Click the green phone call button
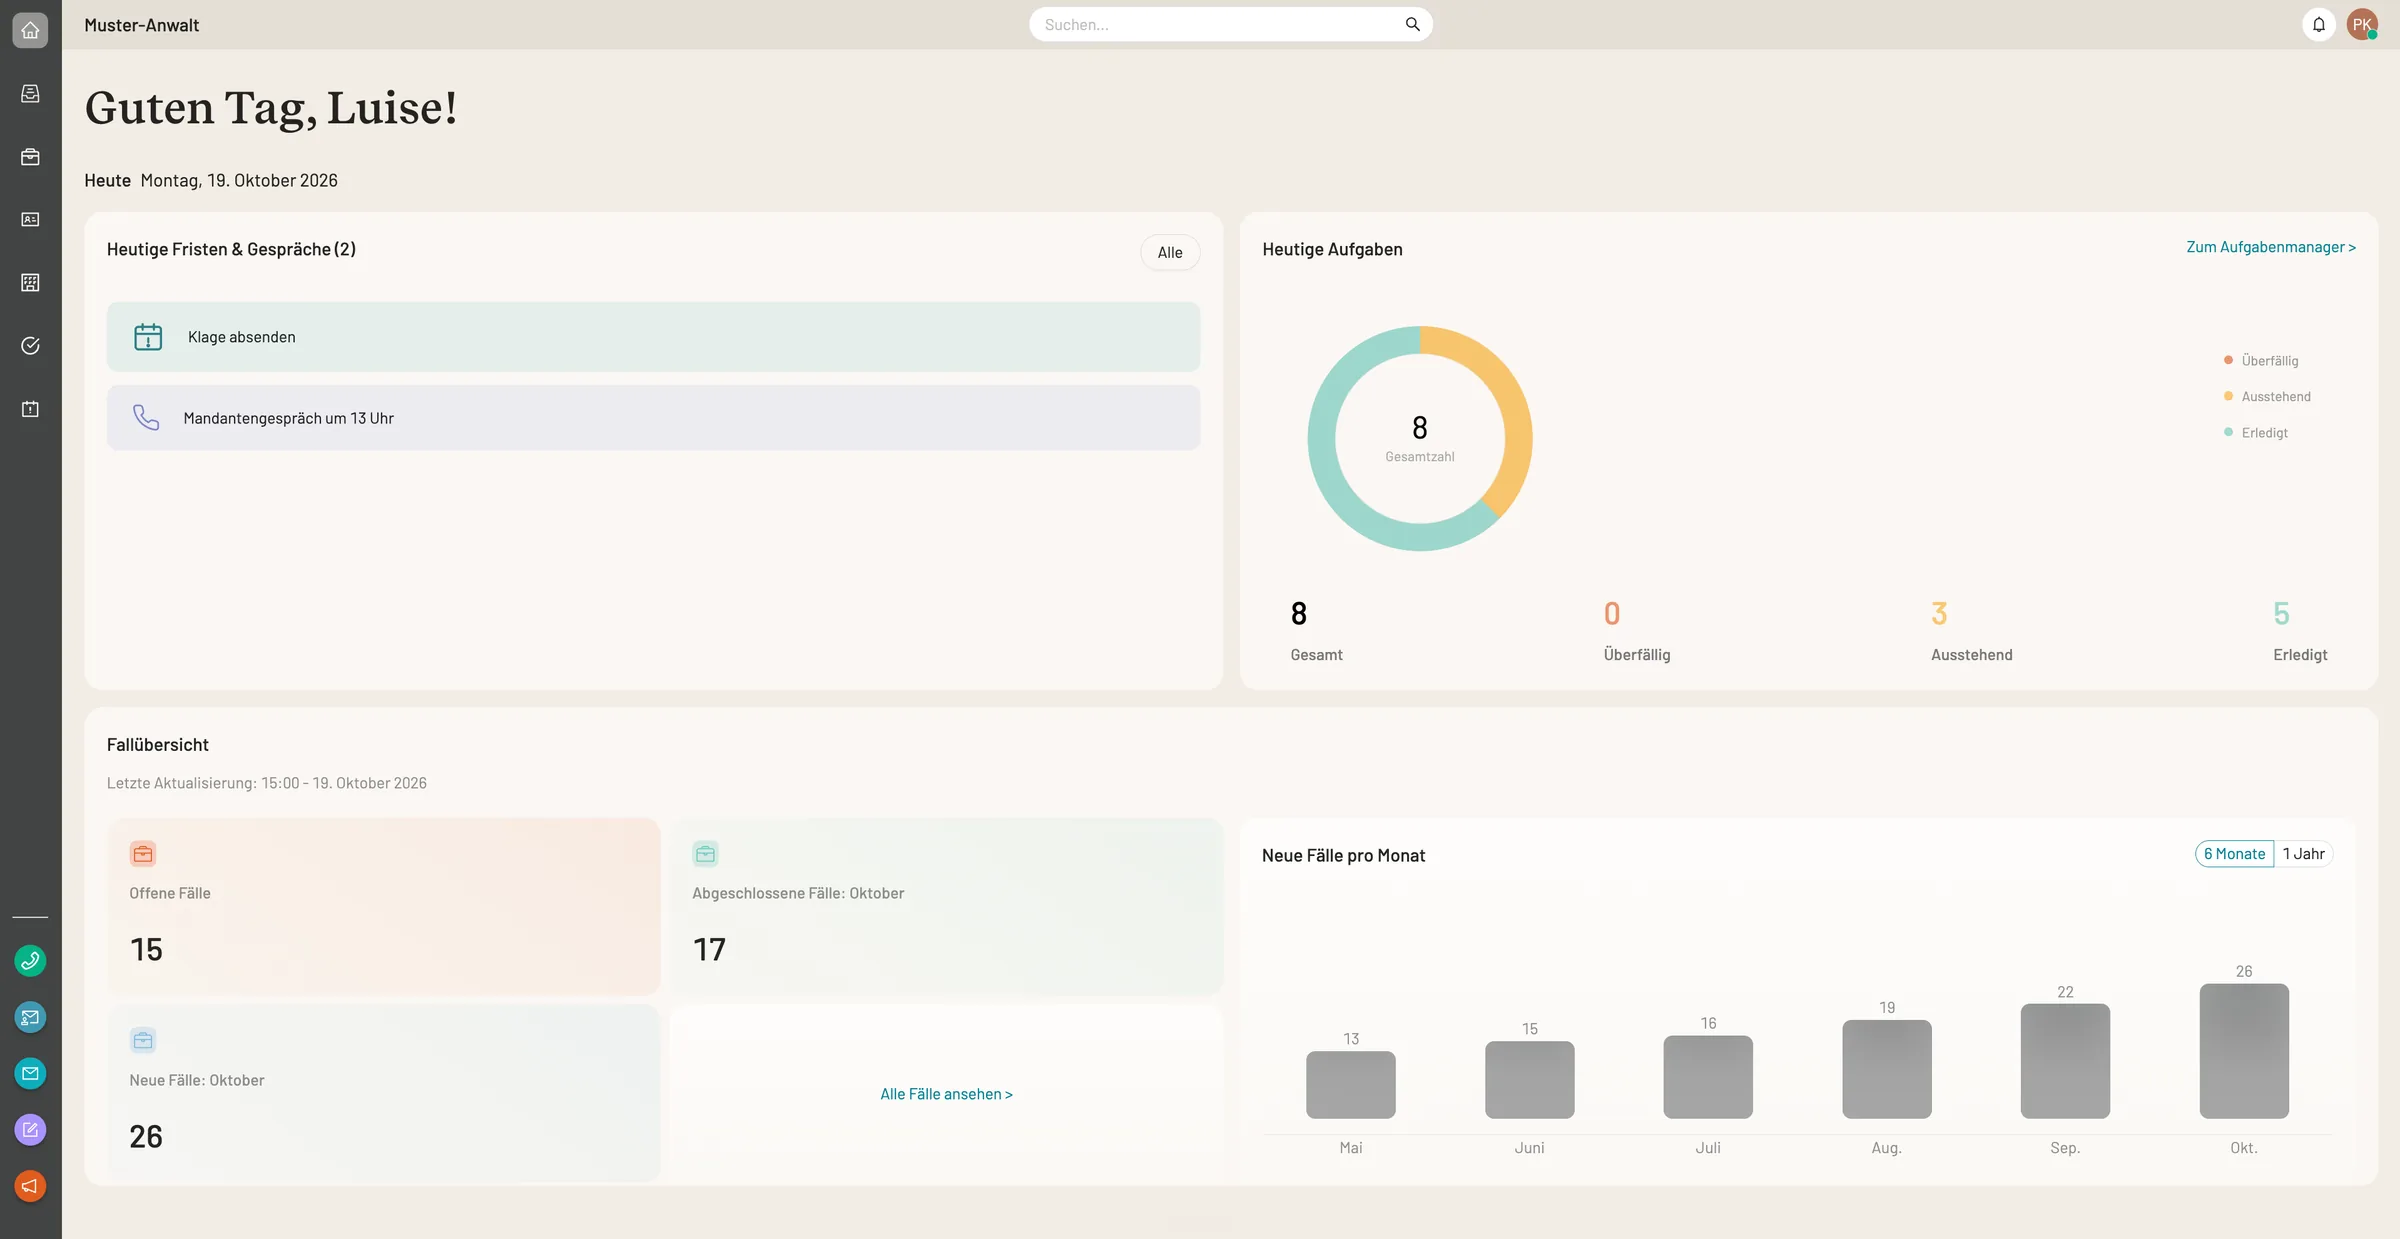The height and width of the screenshot is (1239, 2400). click(30, 961)
